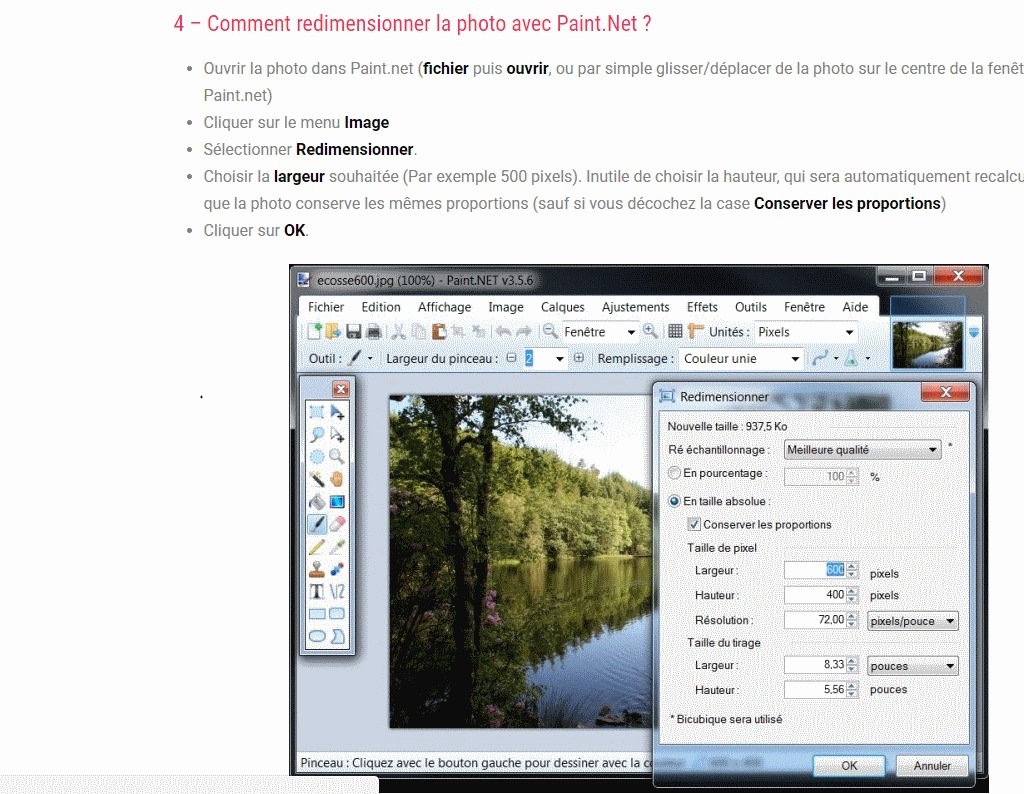The image size is (1024, 794).
Task: Confirm resize with OK button
Action: (849, 765)
